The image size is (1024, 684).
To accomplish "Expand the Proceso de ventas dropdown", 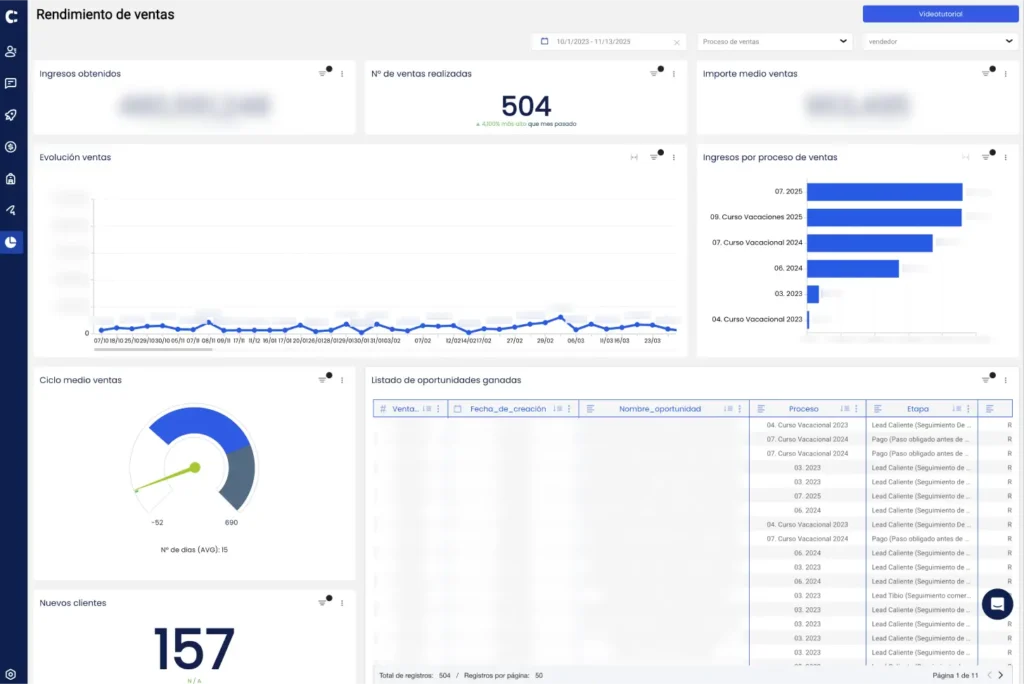I will coord(775,41).
